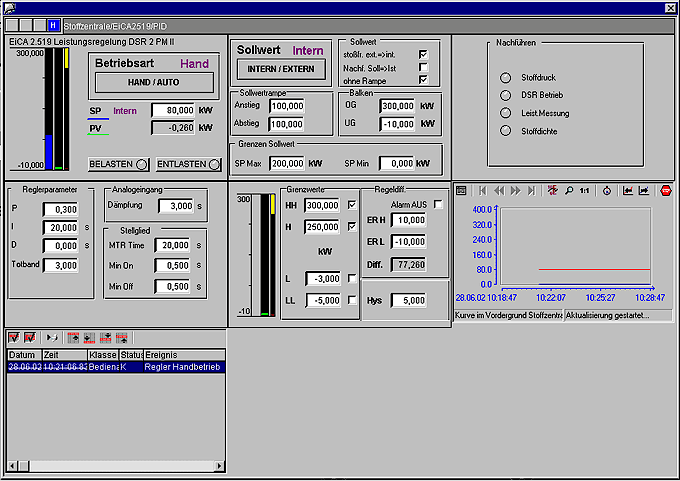680x481 pixels.
Task: Uncheck the HH limit checkbox
Action: point(352,204)
